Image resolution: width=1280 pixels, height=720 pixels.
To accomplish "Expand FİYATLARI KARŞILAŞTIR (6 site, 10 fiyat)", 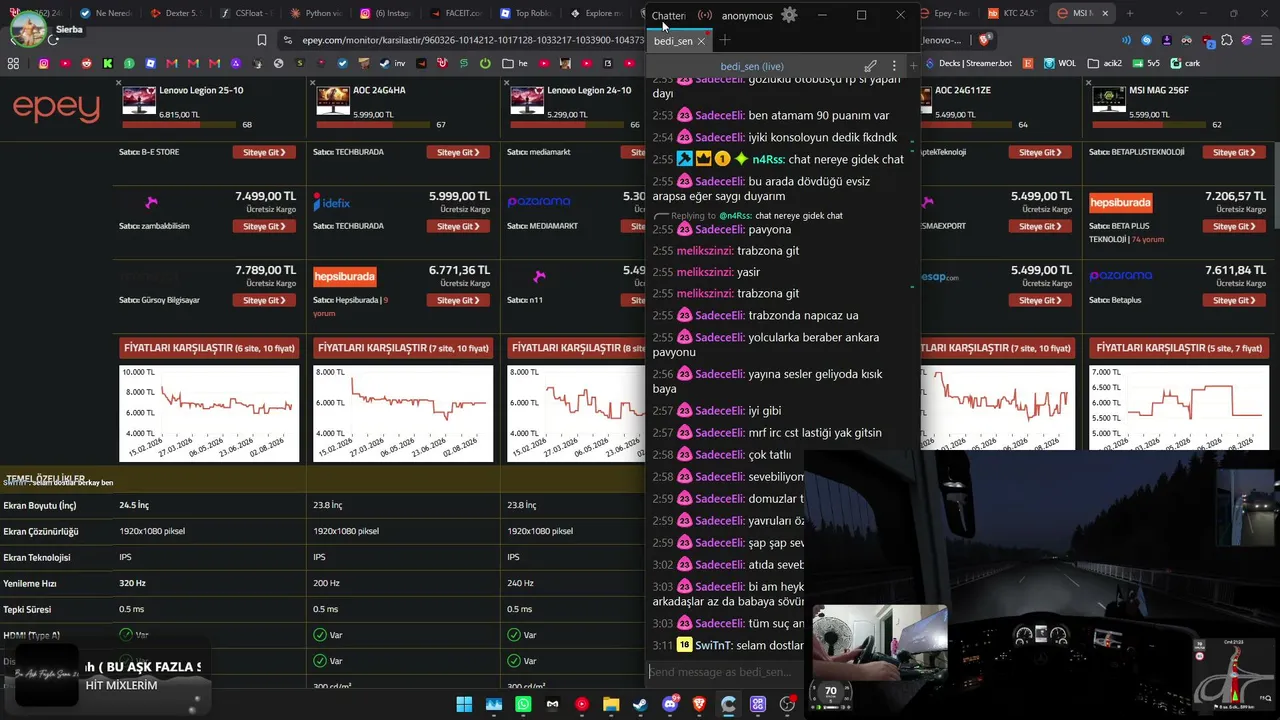I will tap(209, 348).
